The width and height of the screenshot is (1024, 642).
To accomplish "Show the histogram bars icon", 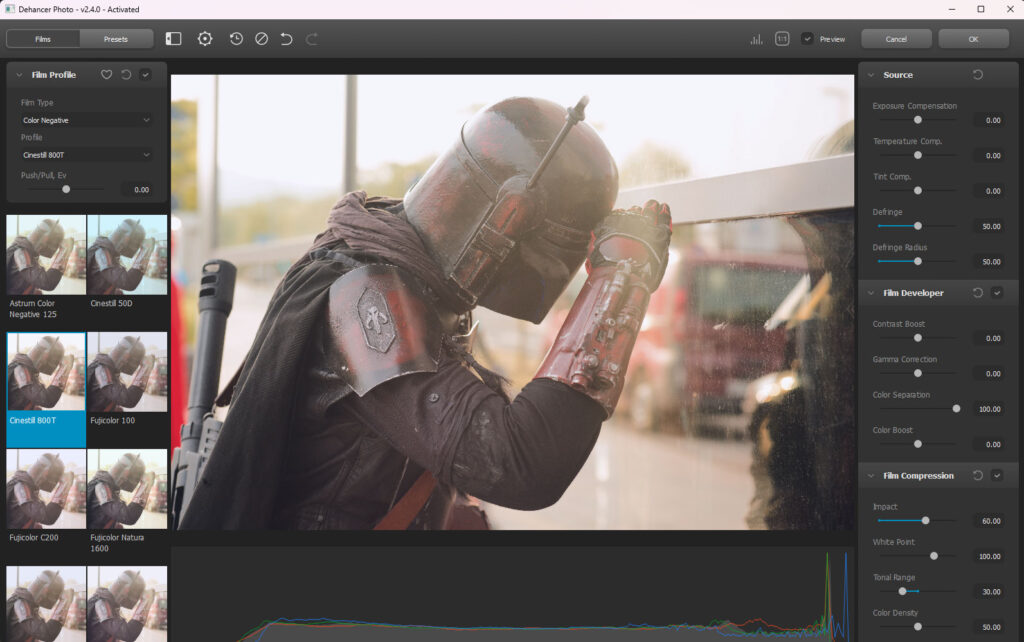I will tap(756, 39).
